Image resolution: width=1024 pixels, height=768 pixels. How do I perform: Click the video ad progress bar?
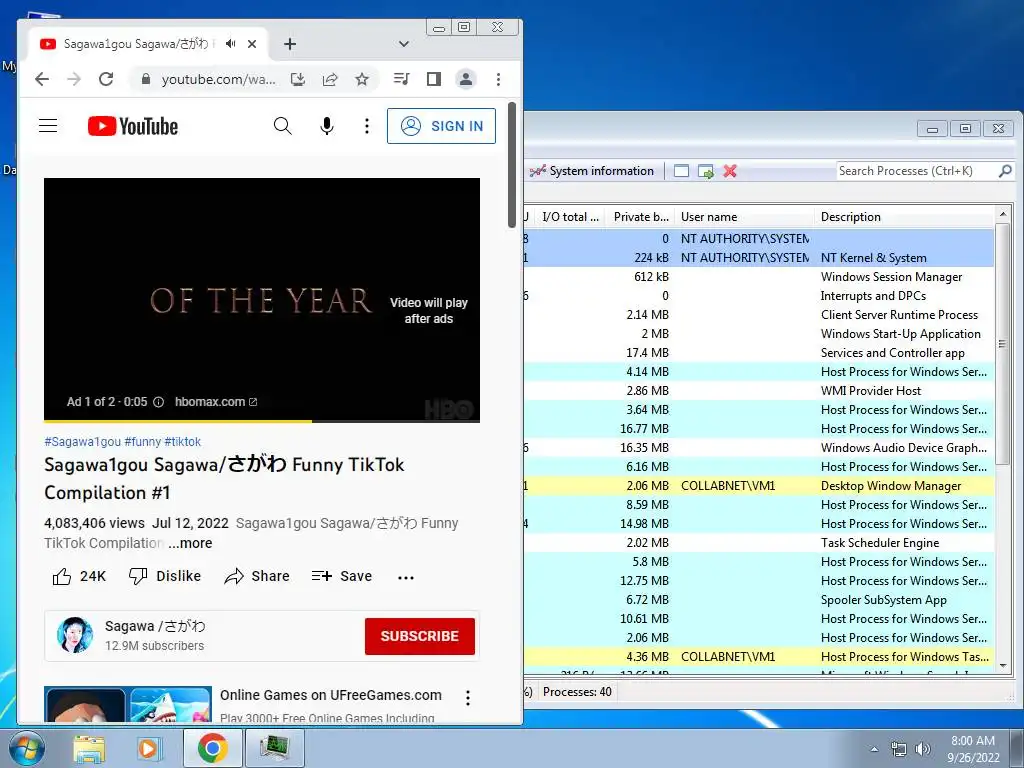point(262,421)
